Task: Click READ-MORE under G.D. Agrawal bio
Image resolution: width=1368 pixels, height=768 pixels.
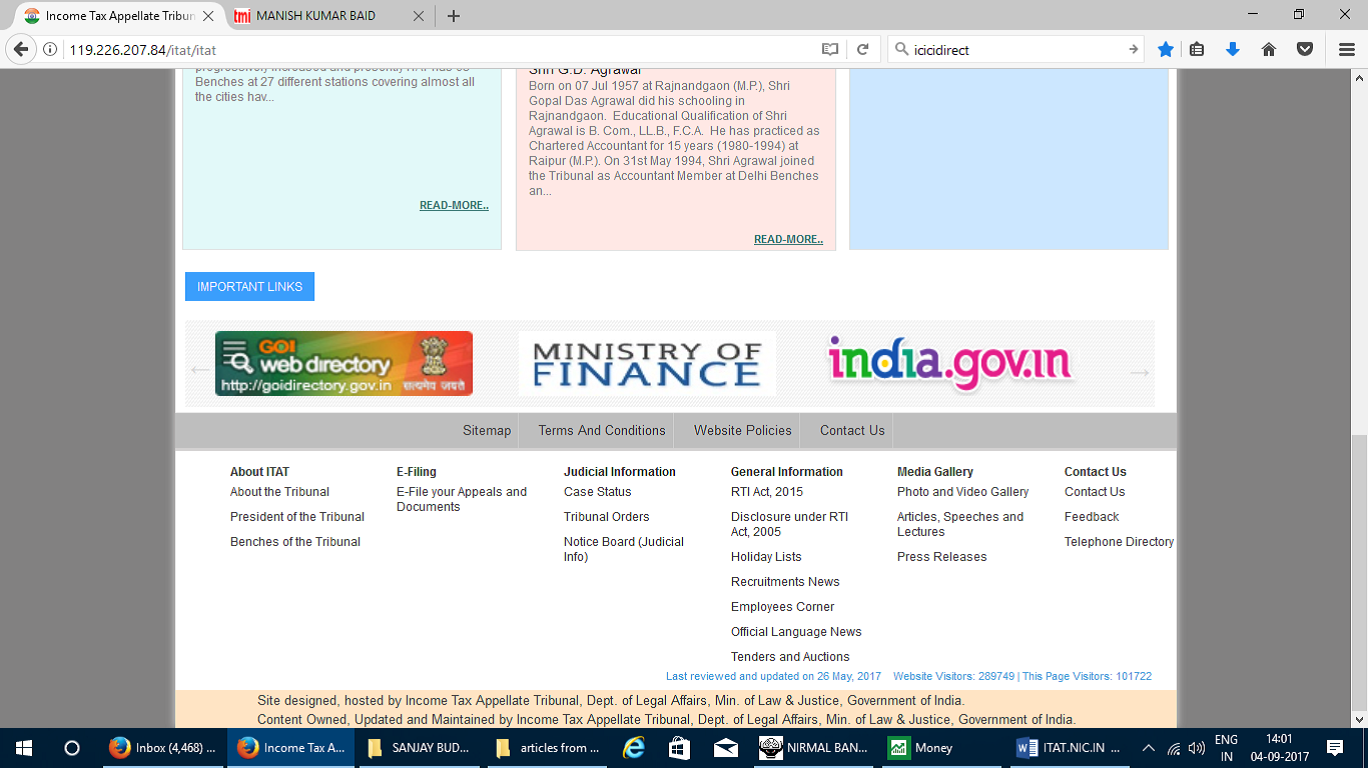Action: click(788, 239)
